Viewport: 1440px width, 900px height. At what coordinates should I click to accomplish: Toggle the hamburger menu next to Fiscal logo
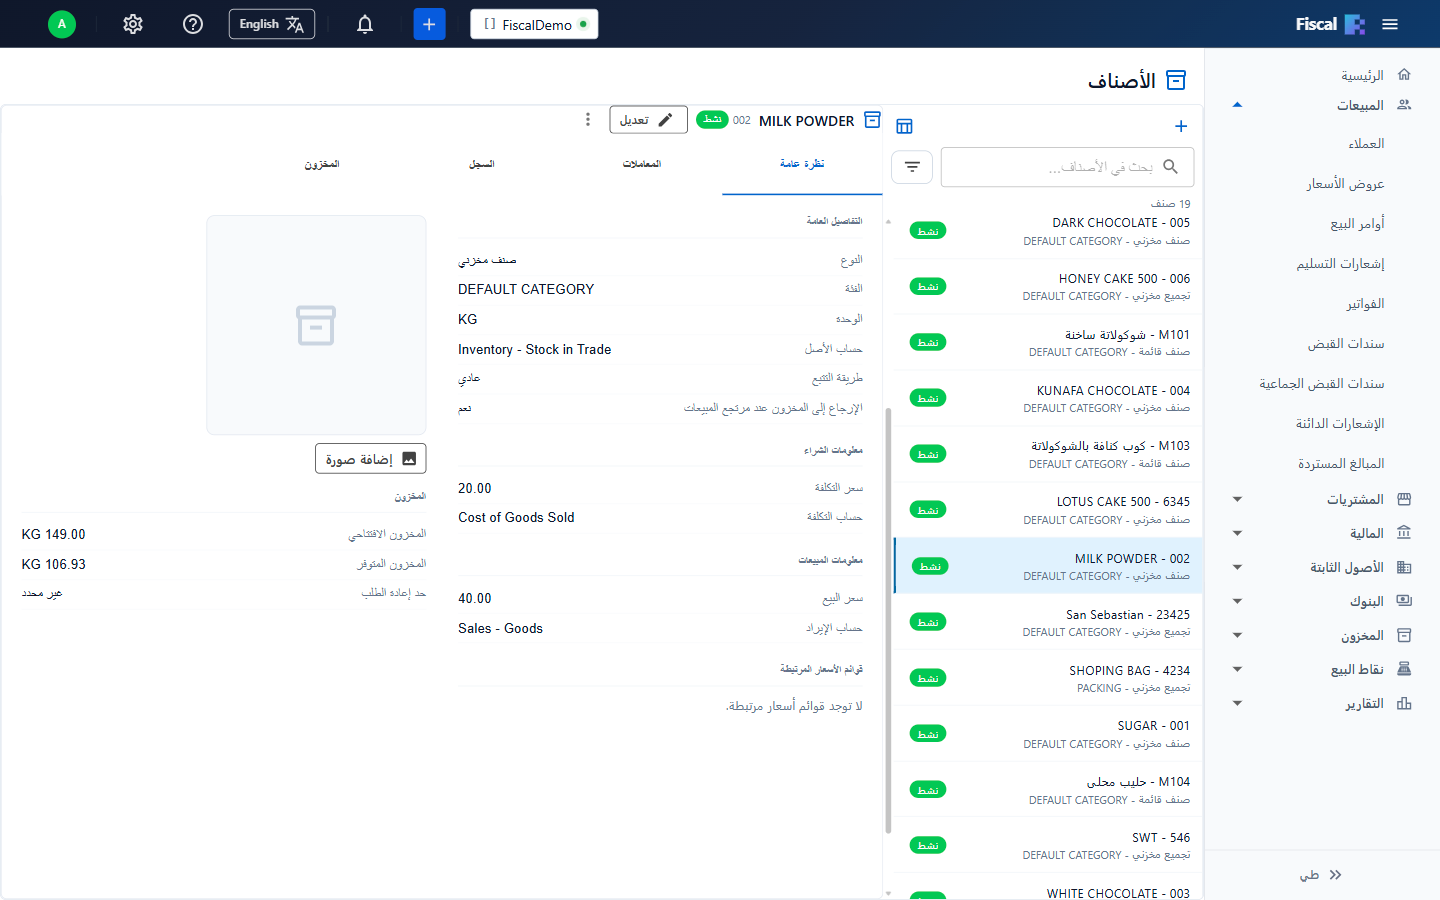coord(1390,24)
